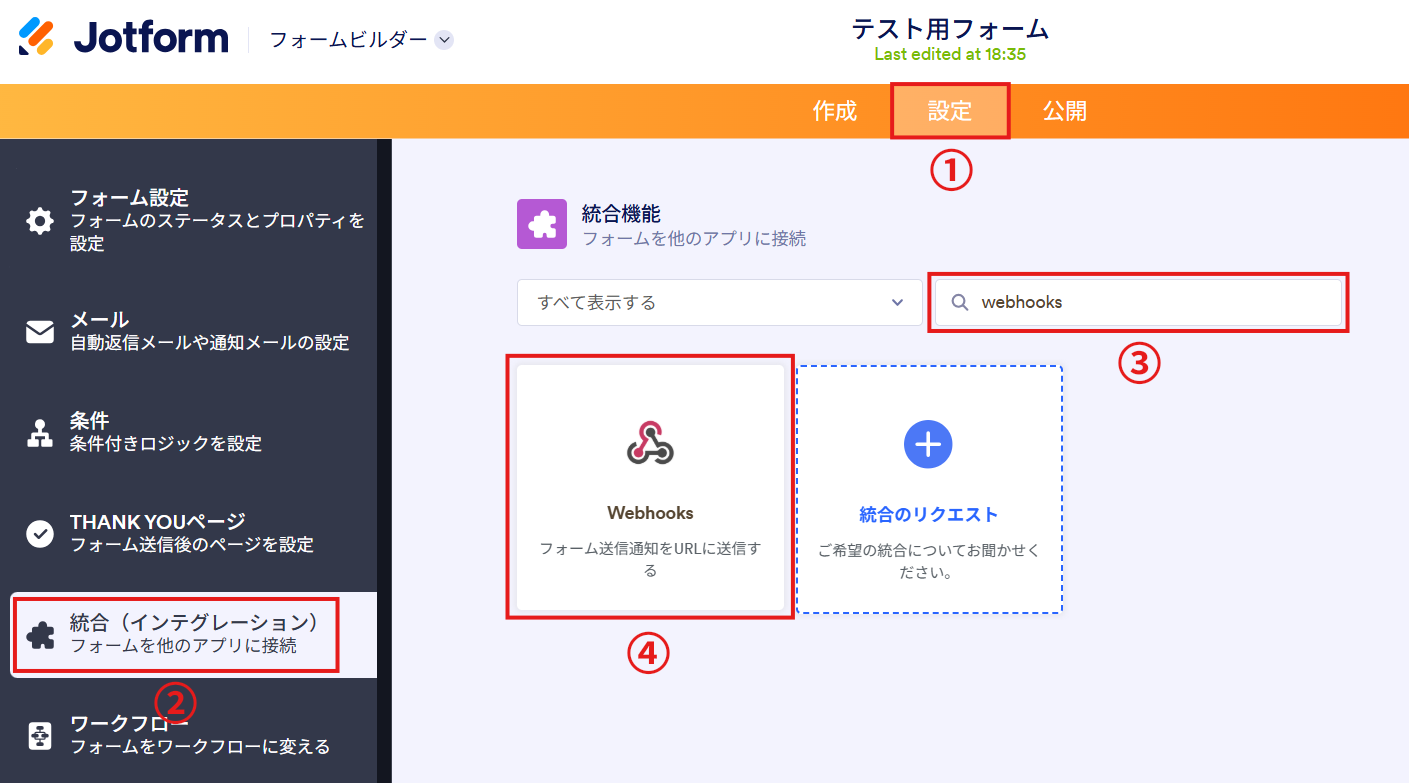Click the Webhooks logo icon

pos(650,443)
